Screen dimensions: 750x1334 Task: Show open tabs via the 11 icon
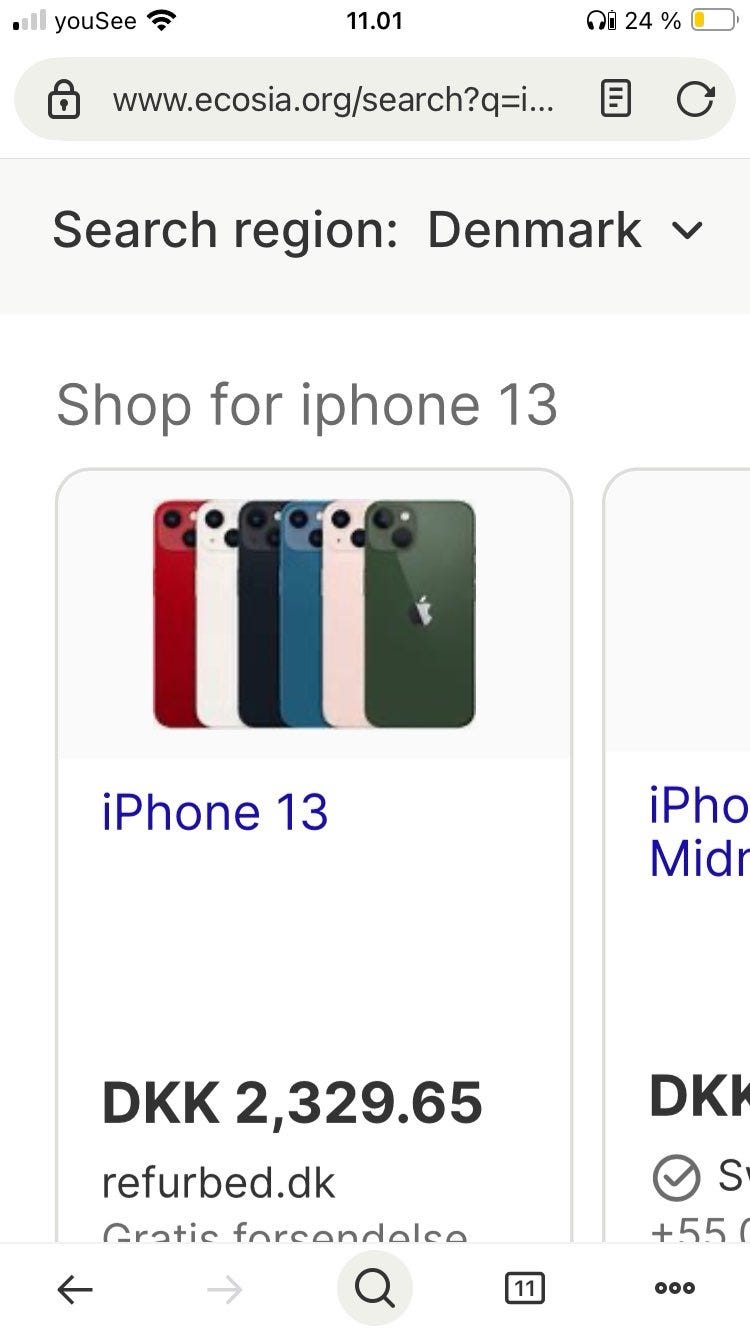525,1289
